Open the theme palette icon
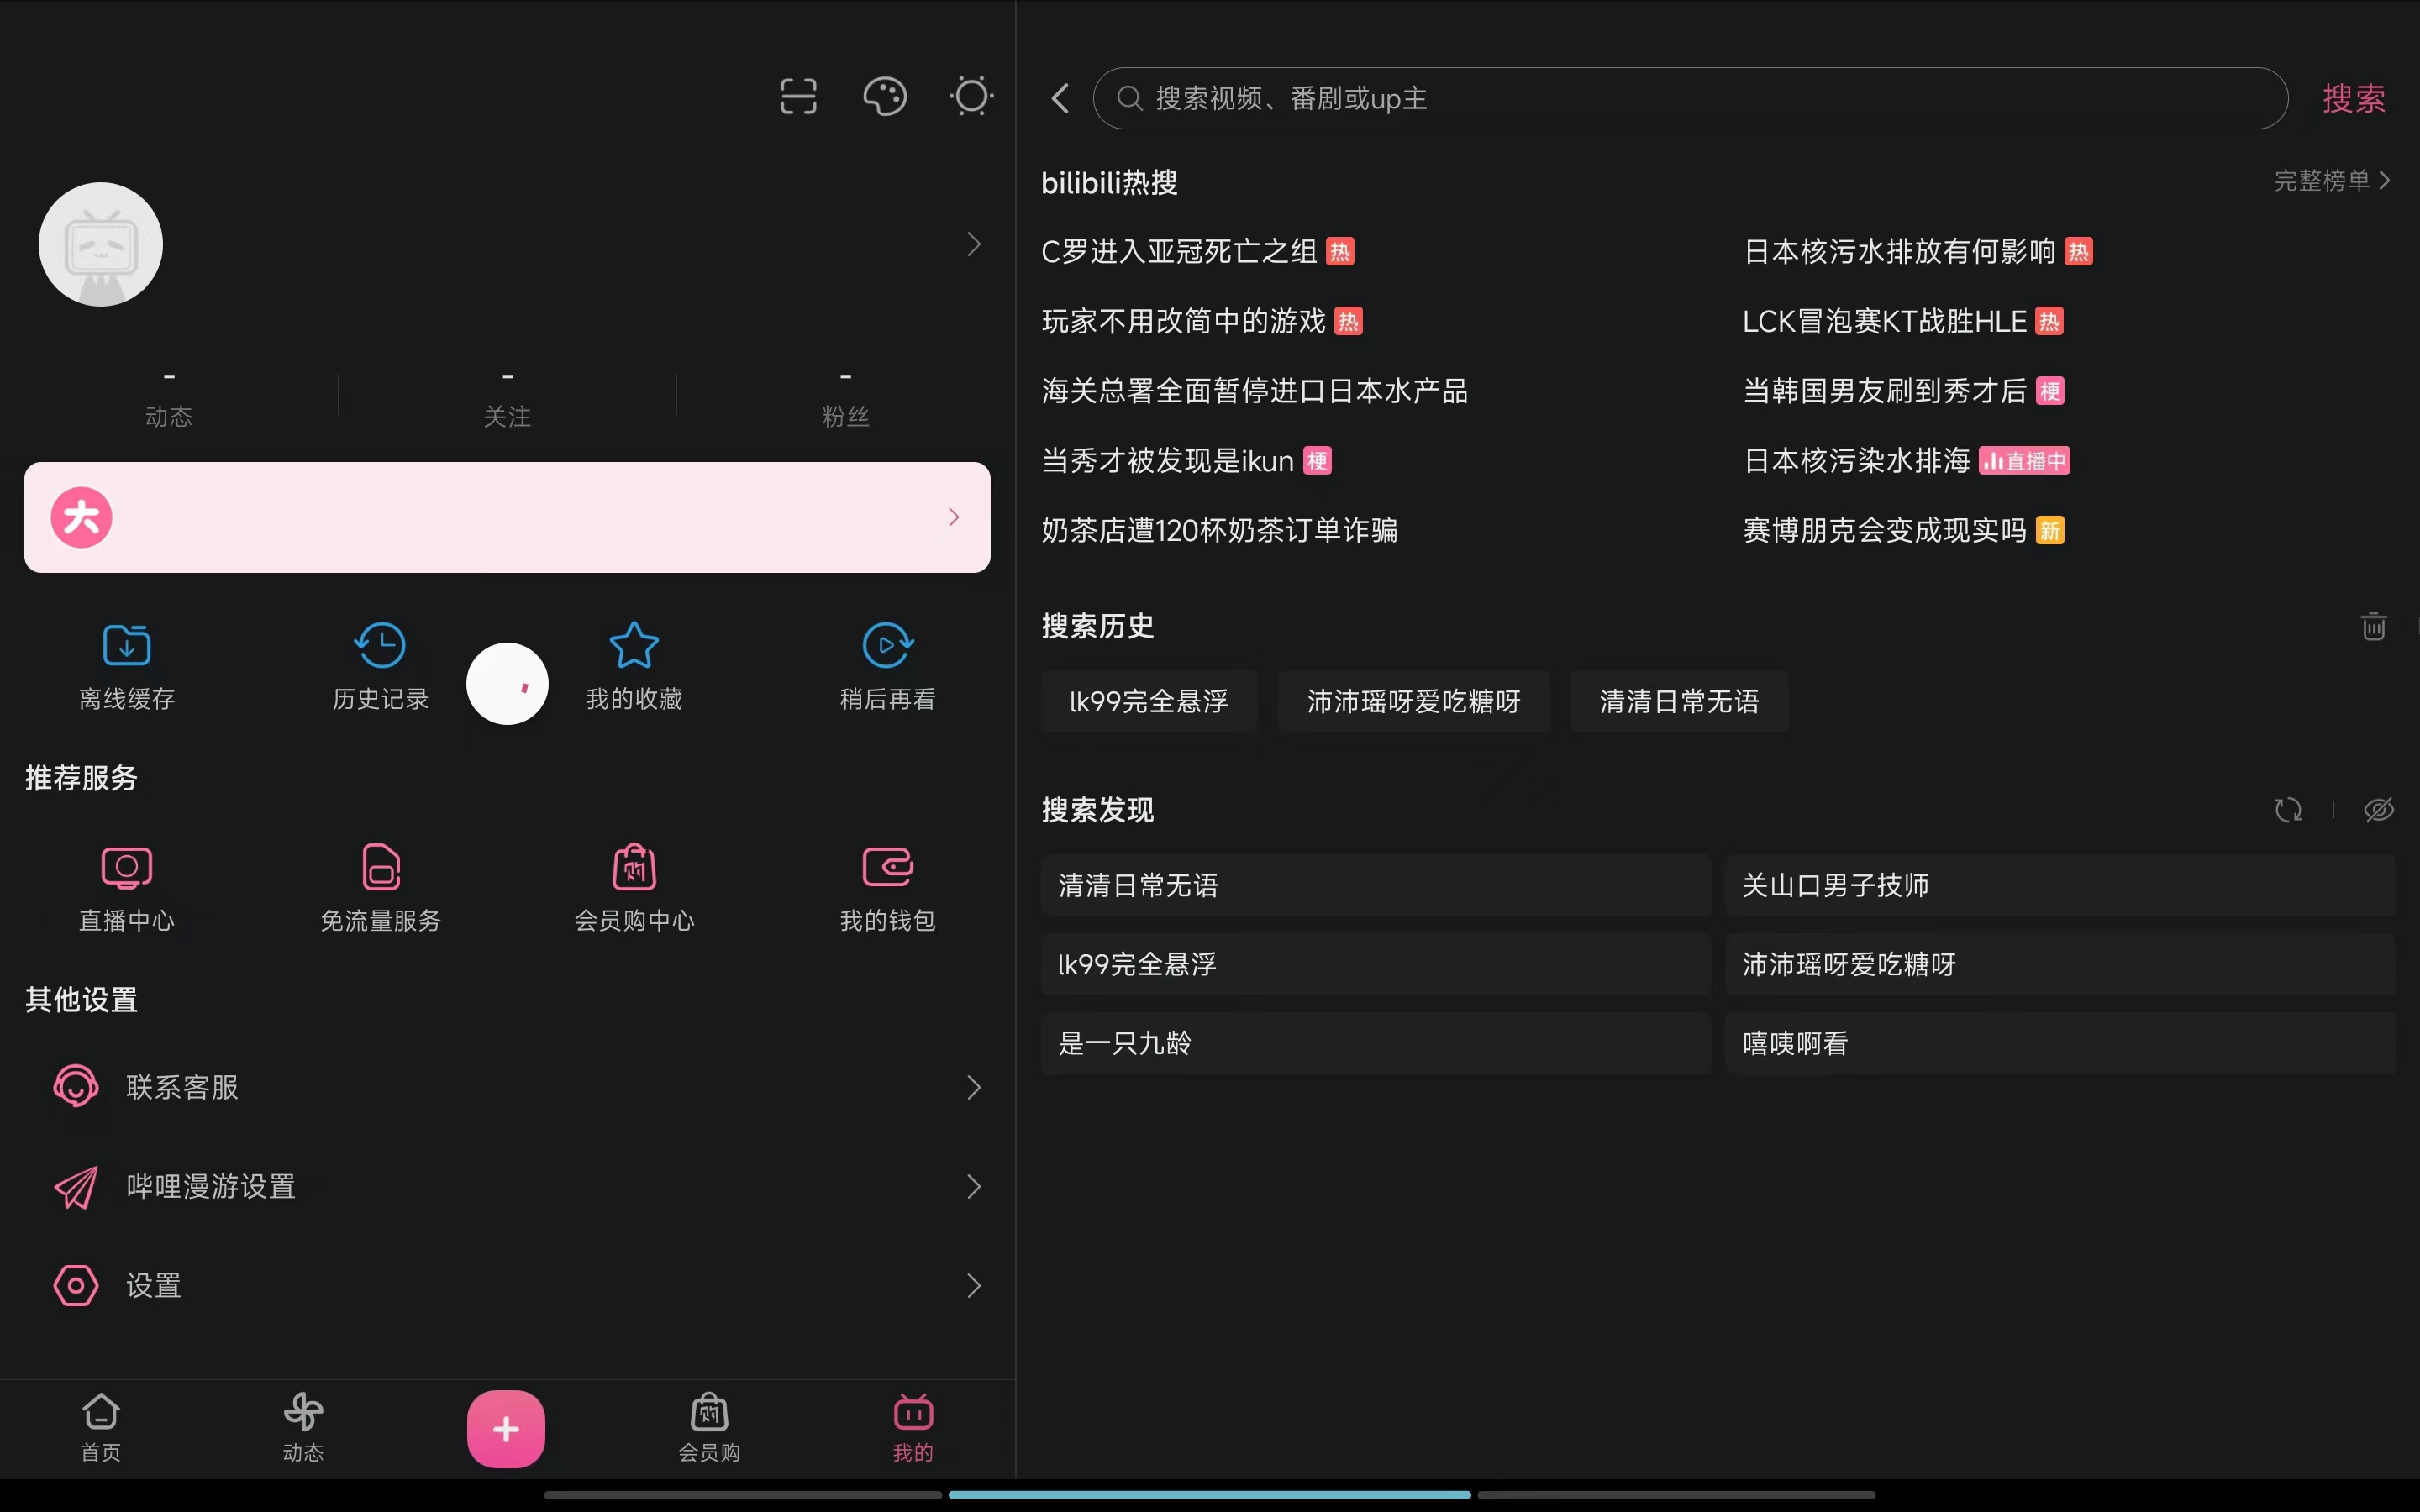 [884, 95]
